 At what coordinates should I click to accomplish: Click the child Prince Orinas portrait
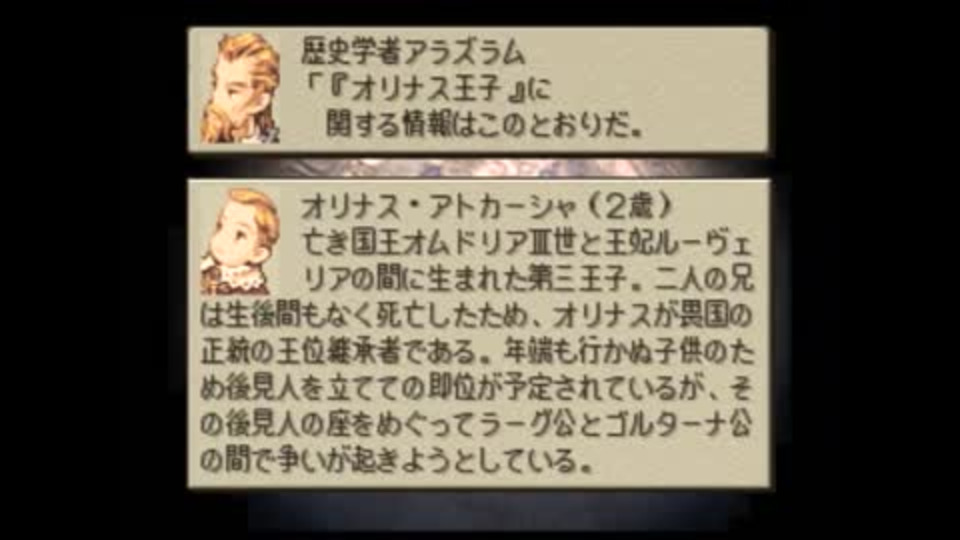pyautogui.click(x=240, y=241)
